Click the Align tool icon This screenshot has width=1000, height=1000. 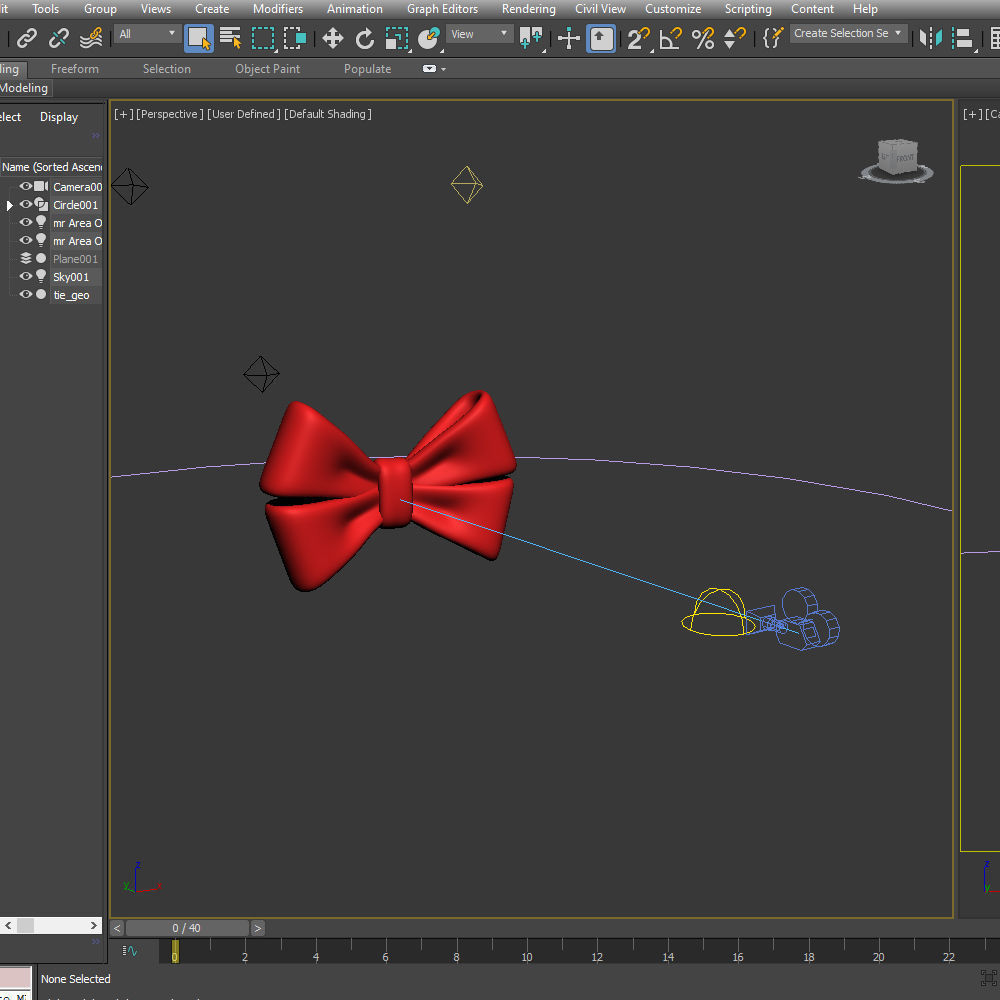point(963,38)
